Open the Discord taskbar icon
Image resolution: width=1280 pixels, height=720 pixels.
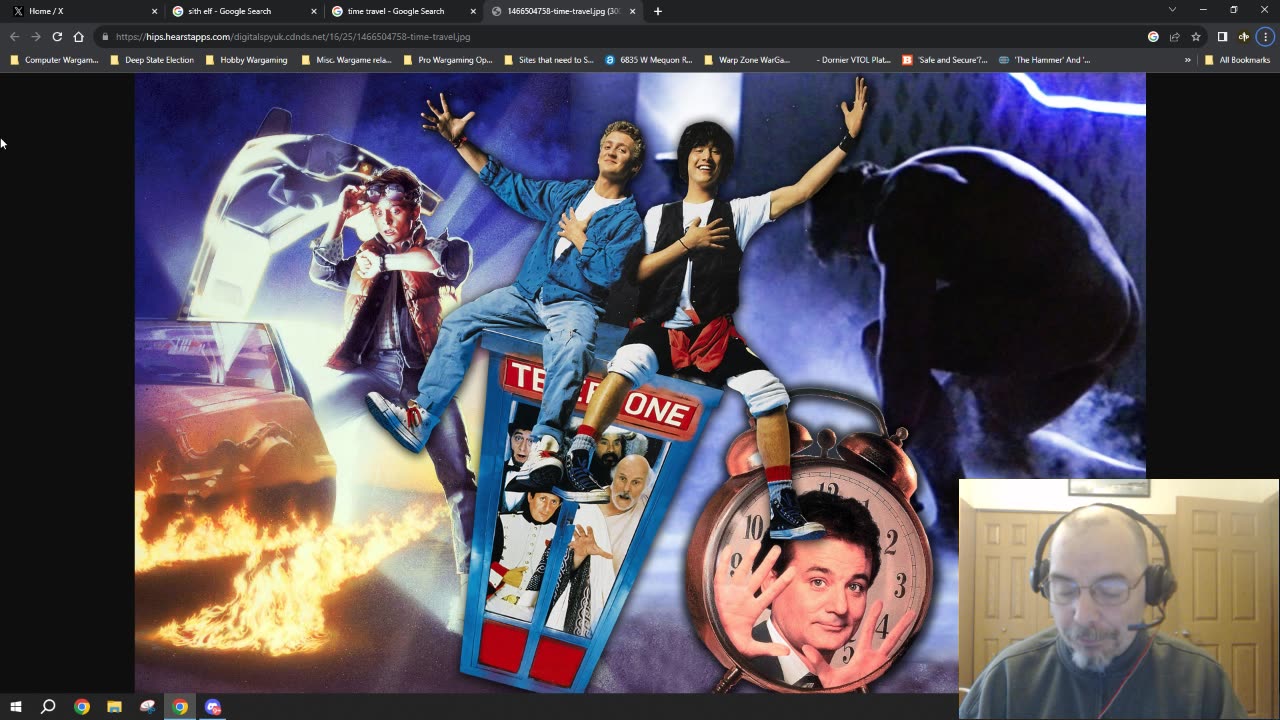pos(212,706)
